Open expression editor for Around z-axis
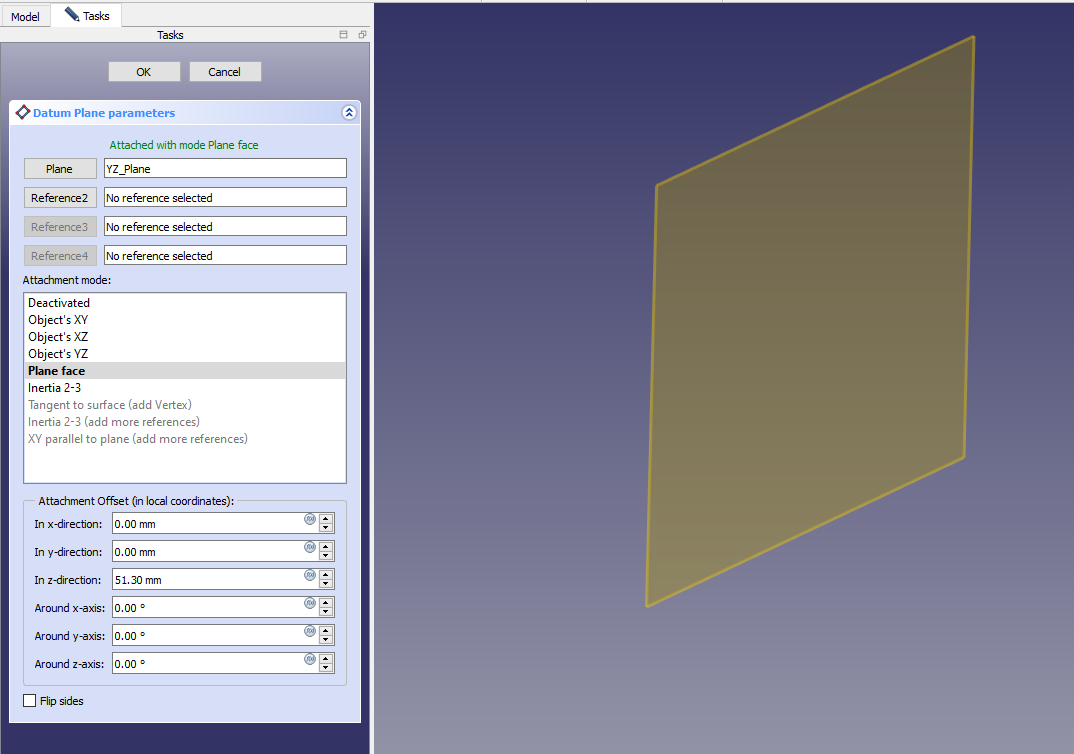1074x754 pixels. click(310, 659)
